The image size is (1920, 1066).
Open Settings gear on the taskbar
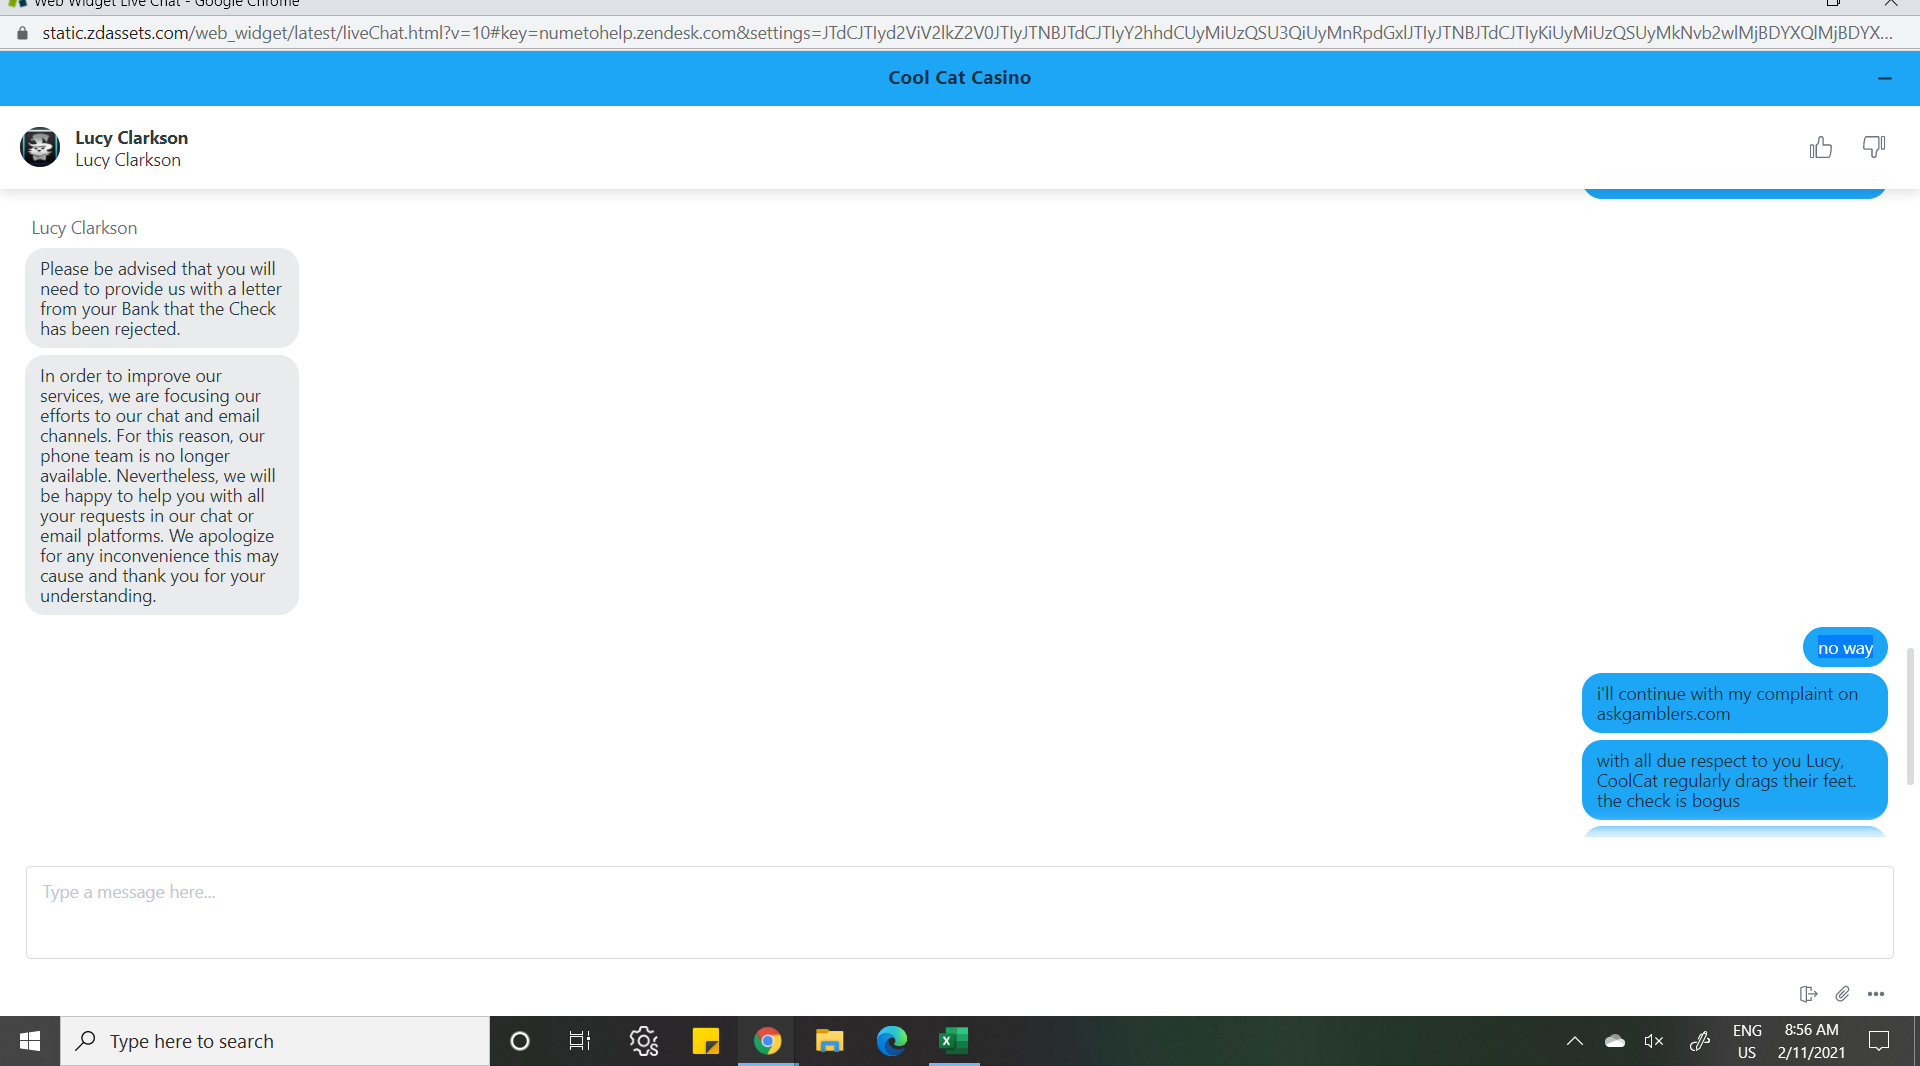643,1041
